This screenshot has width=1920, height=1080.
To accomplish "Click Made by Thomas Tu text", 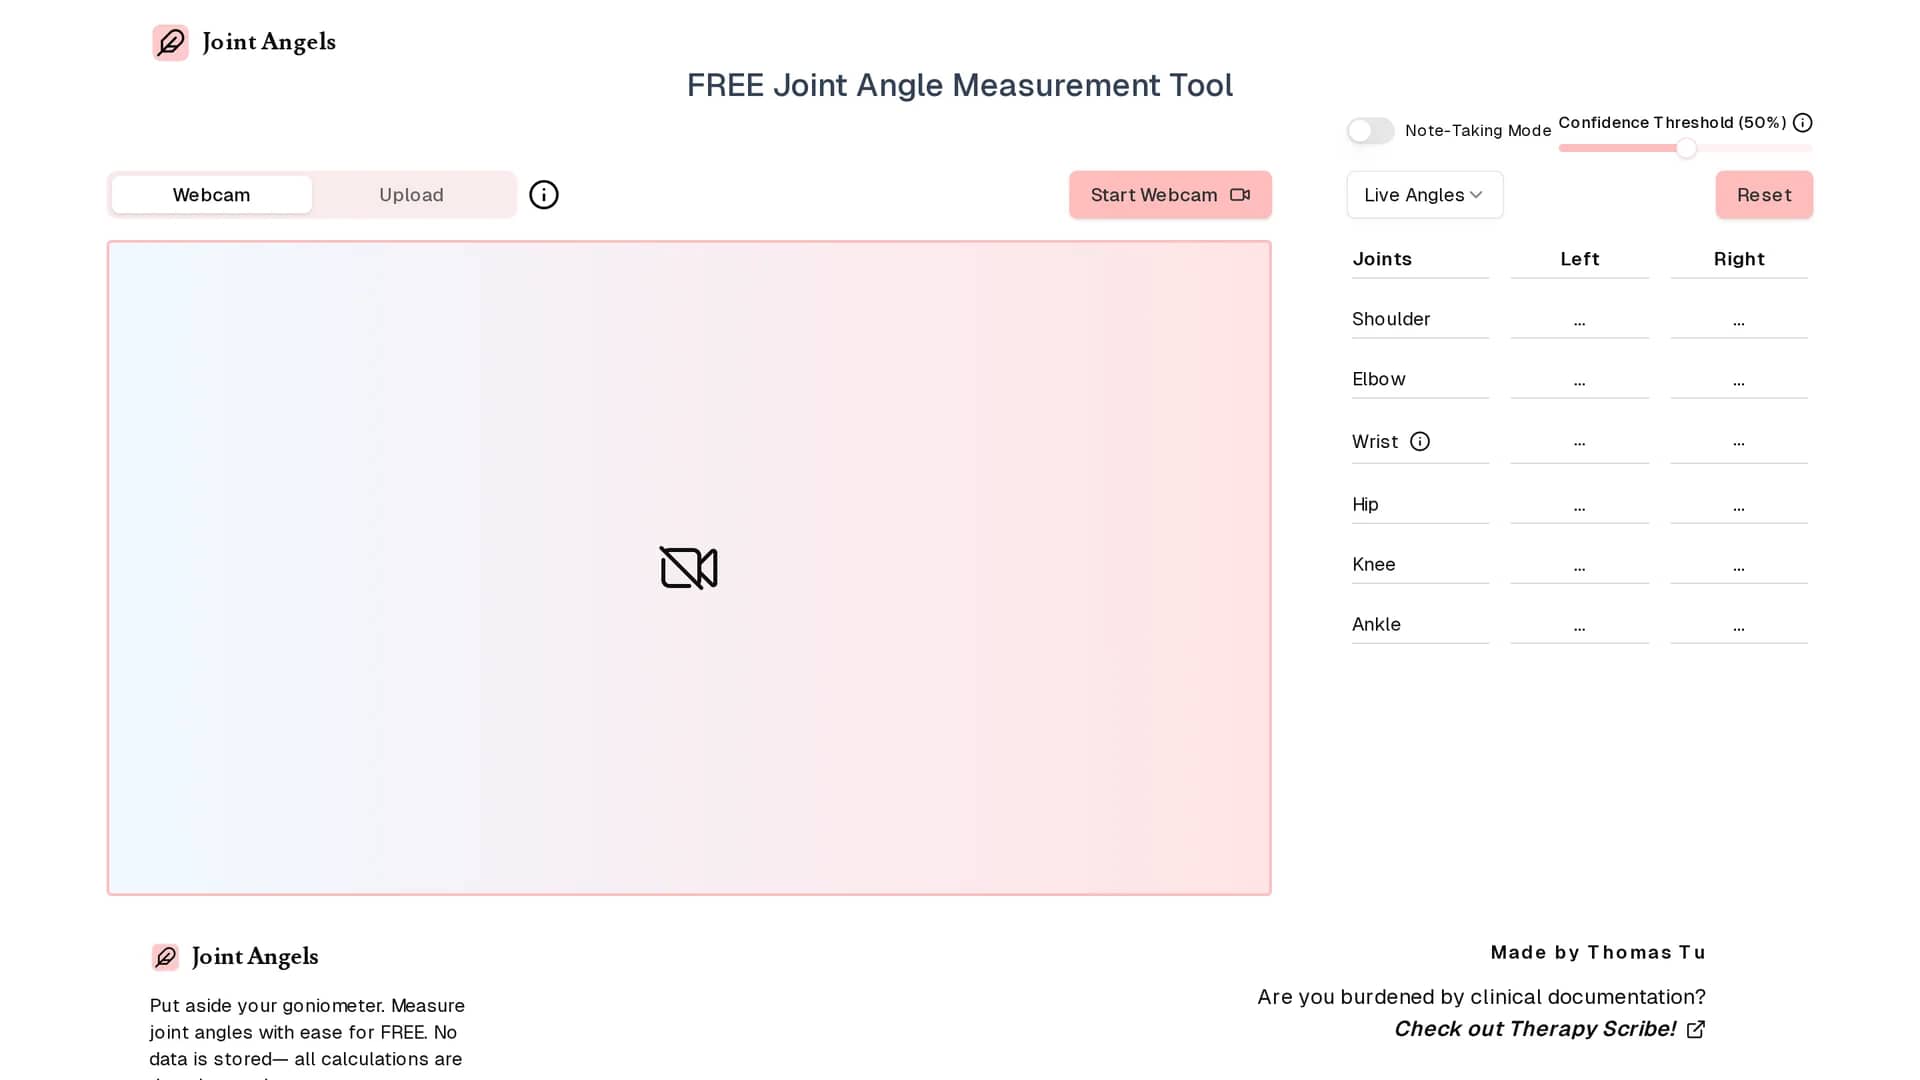I will [1598, 952].
